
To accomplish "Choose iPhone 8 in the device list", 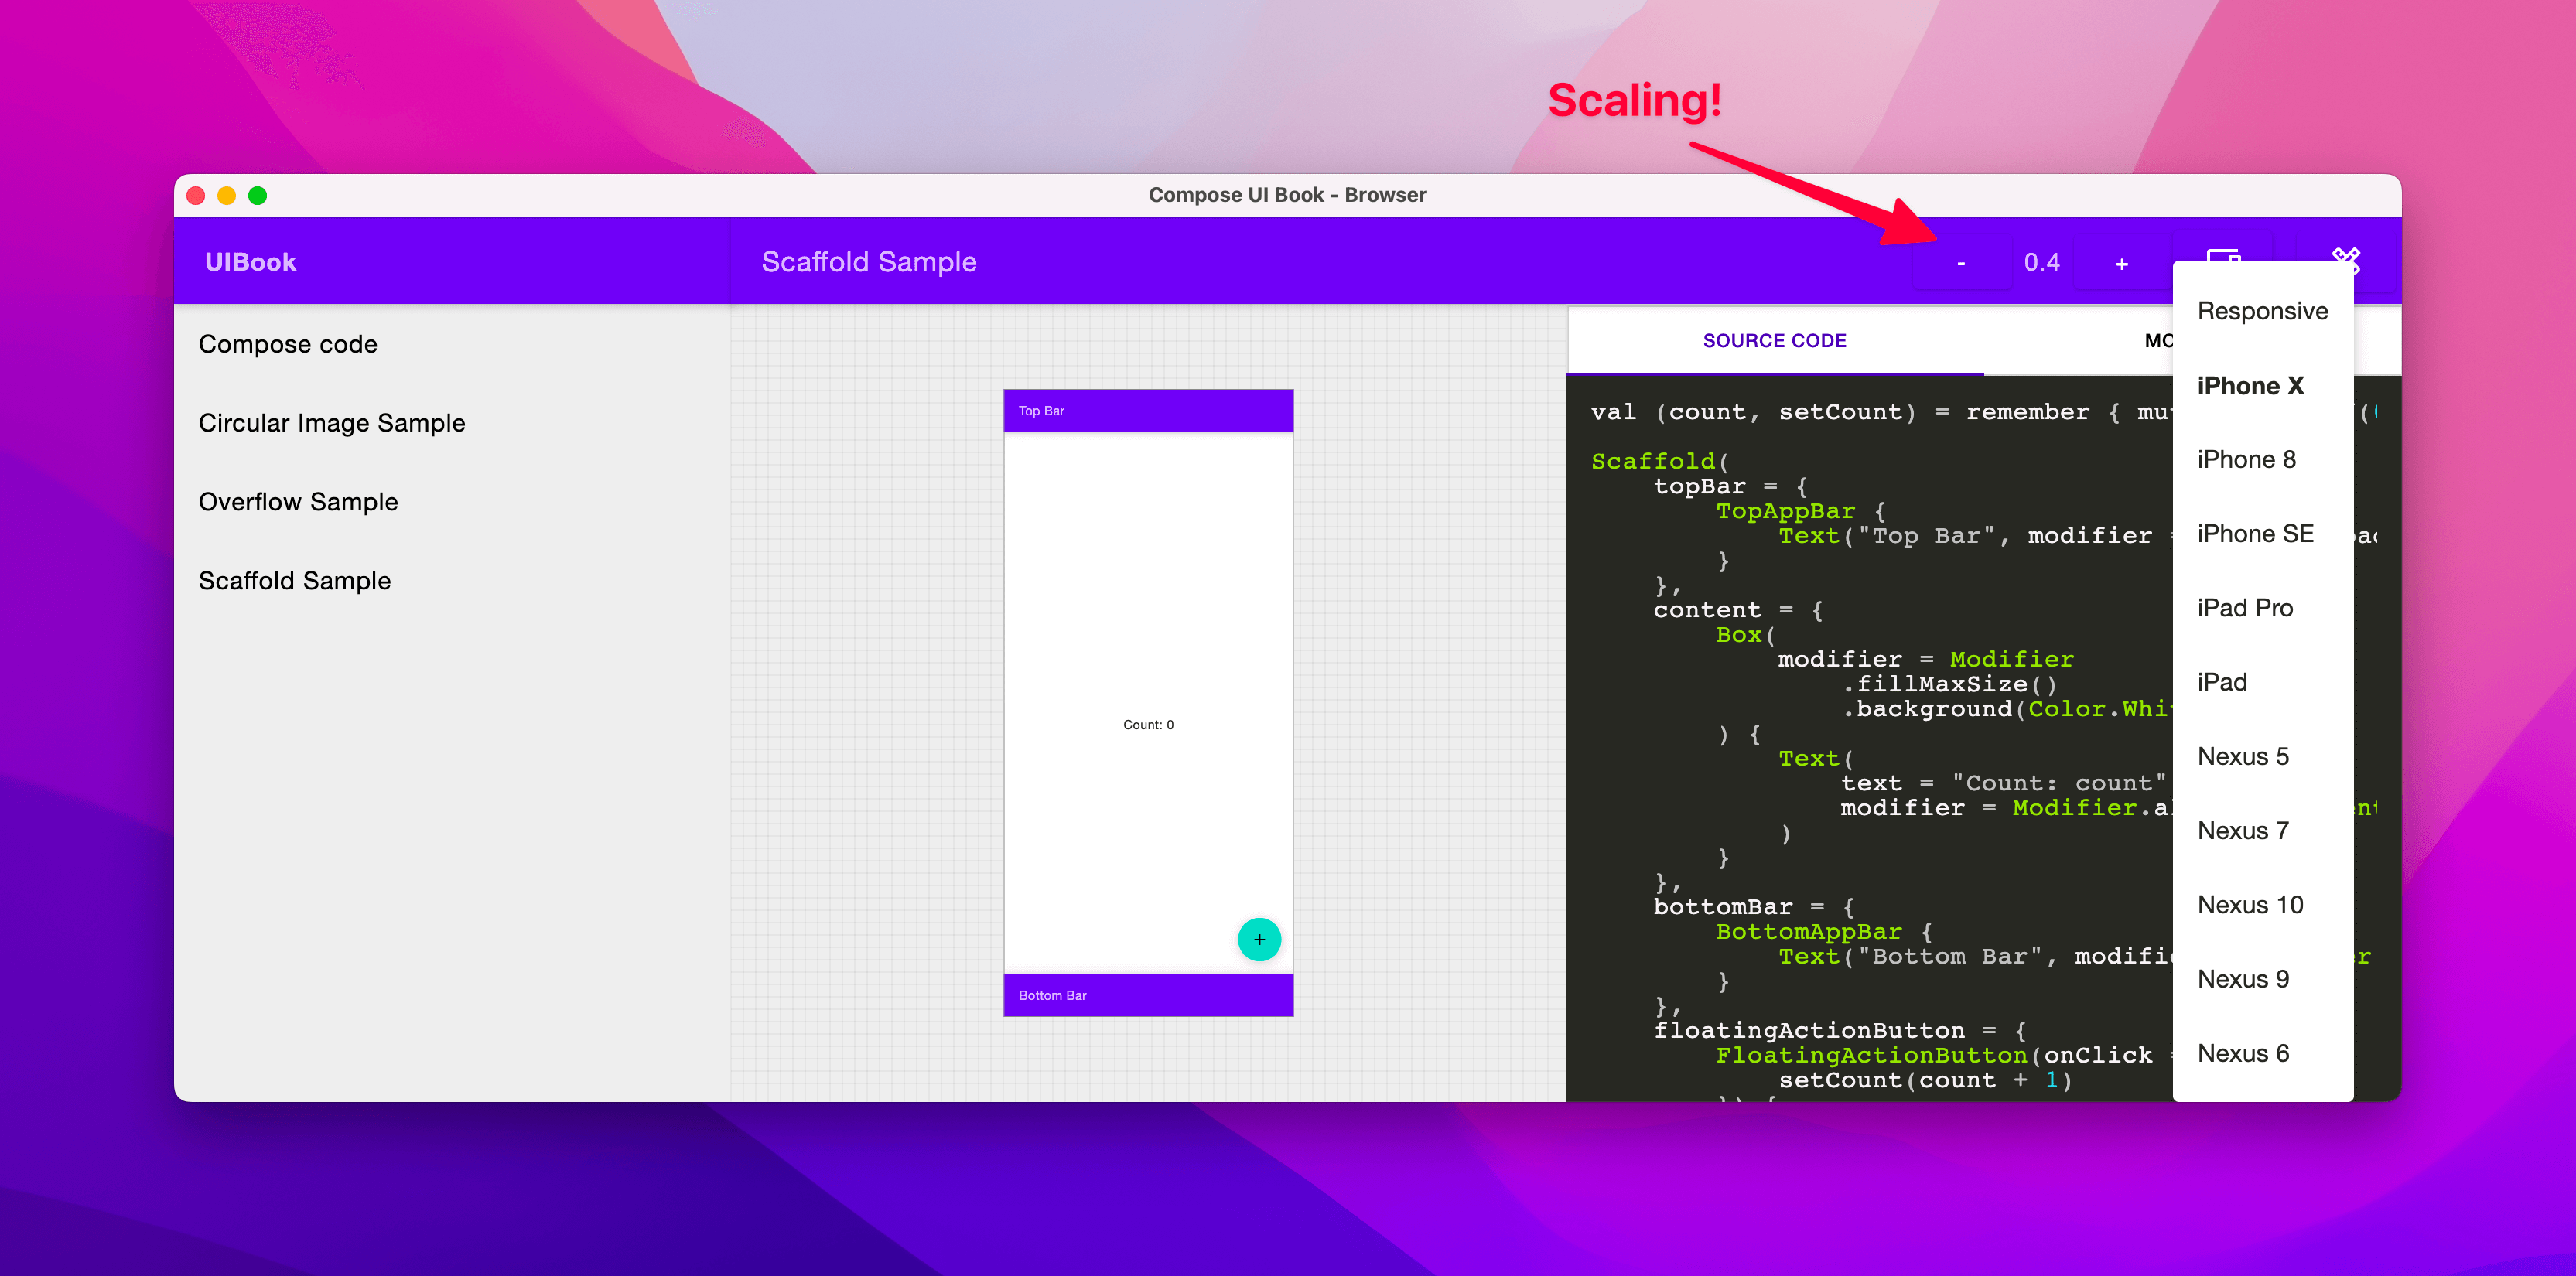I will (2263, 460).
